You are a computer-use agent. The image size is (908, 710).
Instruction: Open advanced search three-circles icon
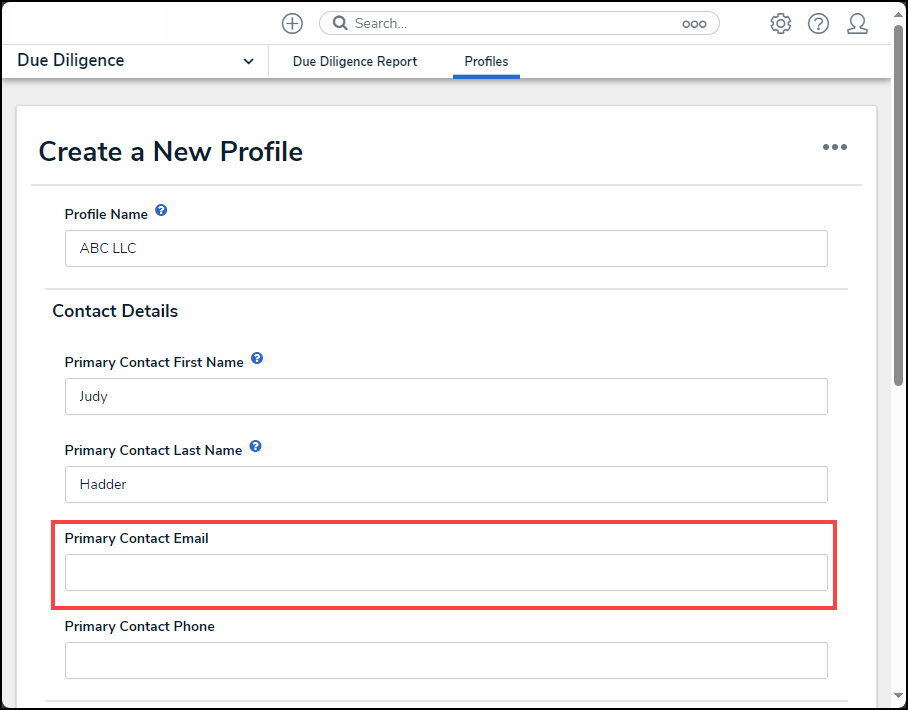click(x=694, y=24)
